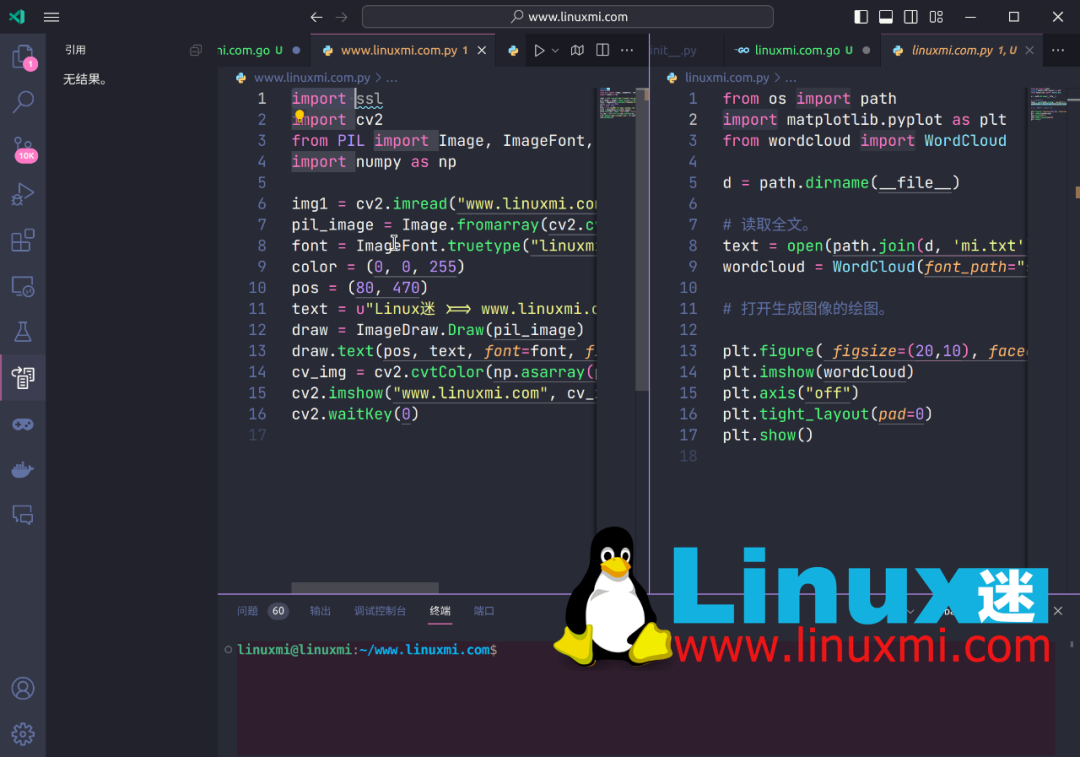Open the Manage settings gear
The width and height of the screenshot is (1080, 757).
pyautogui.click(x=23, y=734)
